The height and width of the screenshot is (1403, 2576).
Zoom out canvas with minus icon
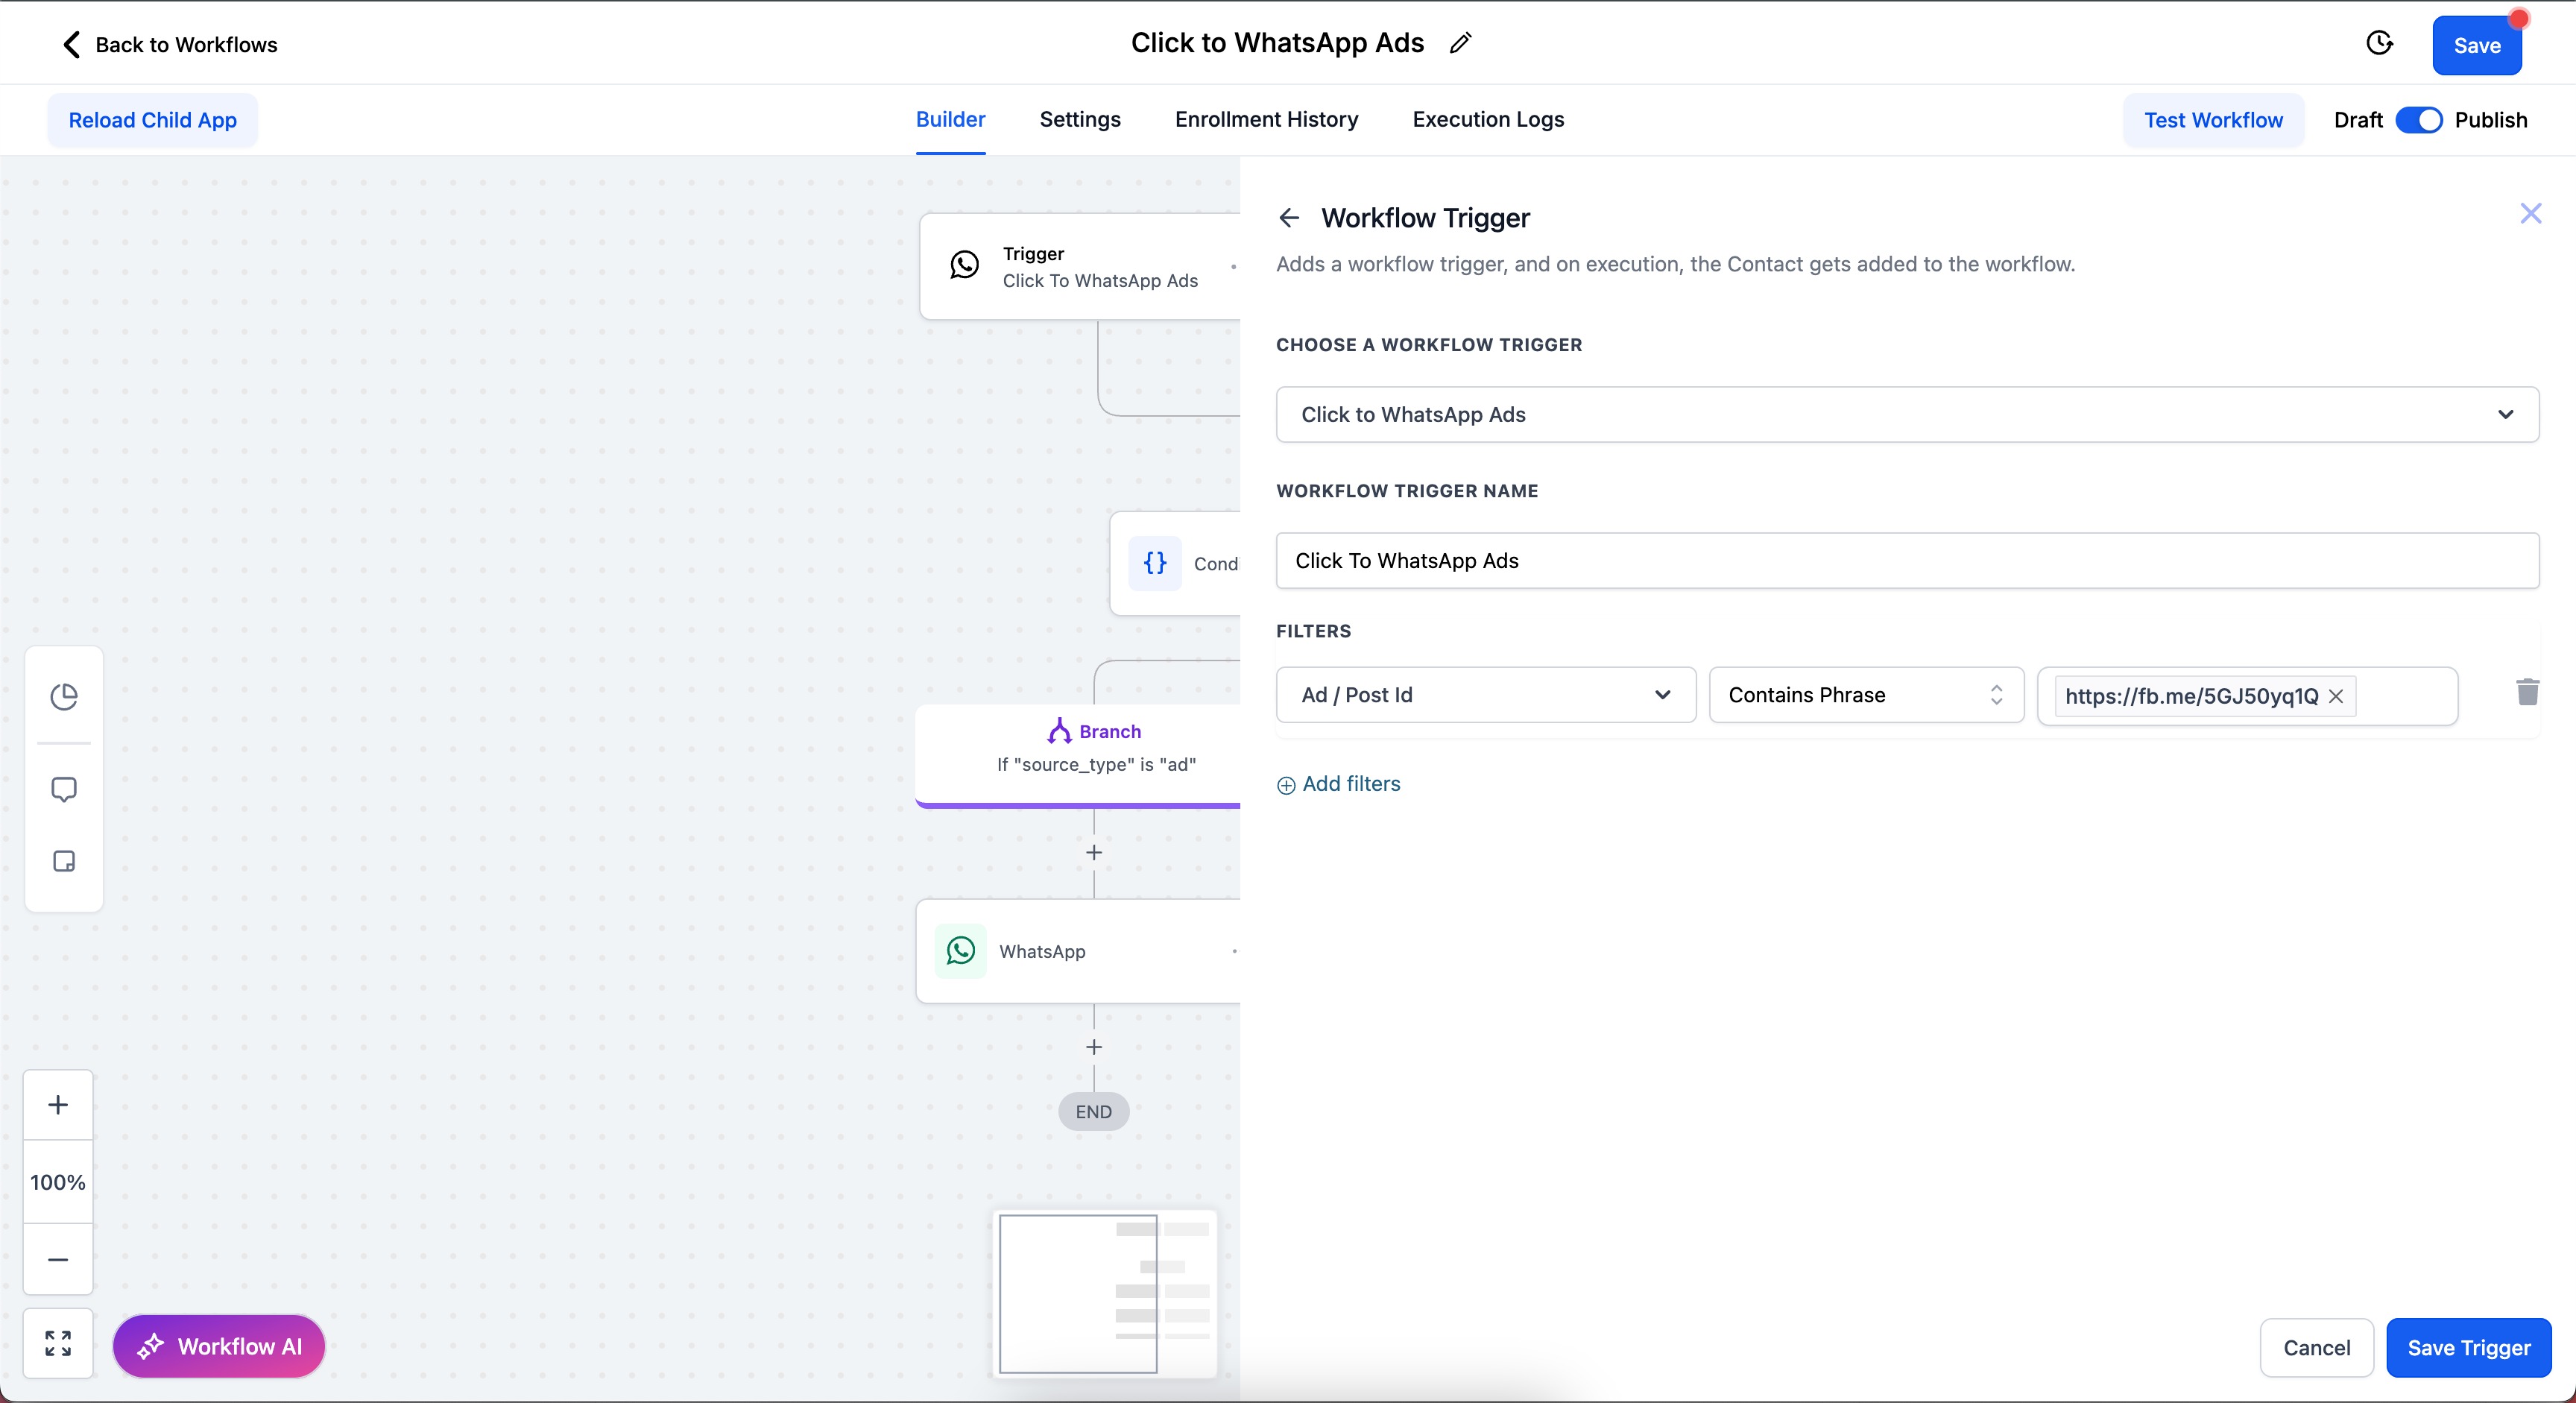(58, 1259)
